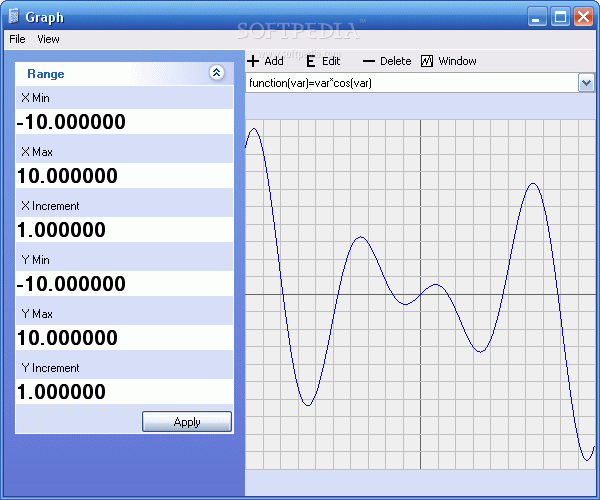The height and width of the screenshot is (500, 600).
Task: Click the Edit E icon
Action: pos(311,61)
